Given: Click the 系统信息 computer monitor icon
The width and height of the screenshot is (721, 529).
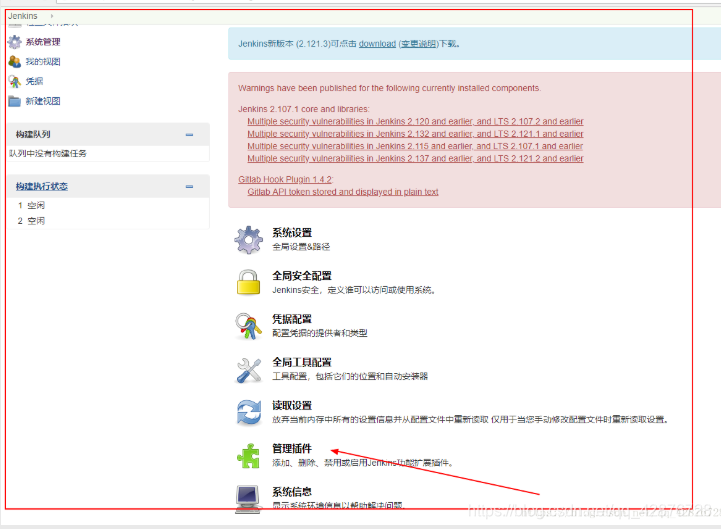Looking at the screenshot, I should (248, 499).
